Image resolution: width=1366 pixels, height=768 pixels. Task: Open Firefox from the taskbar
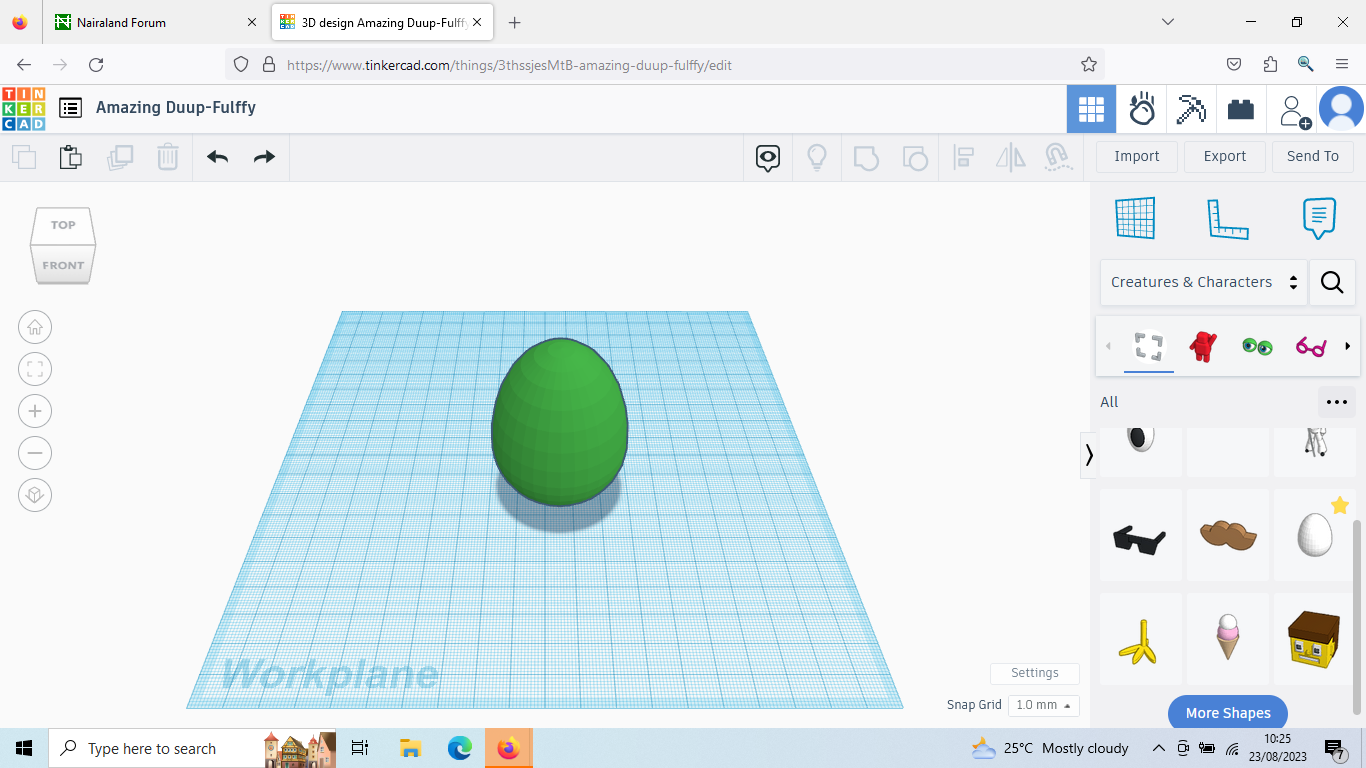(x=509, y=748)
